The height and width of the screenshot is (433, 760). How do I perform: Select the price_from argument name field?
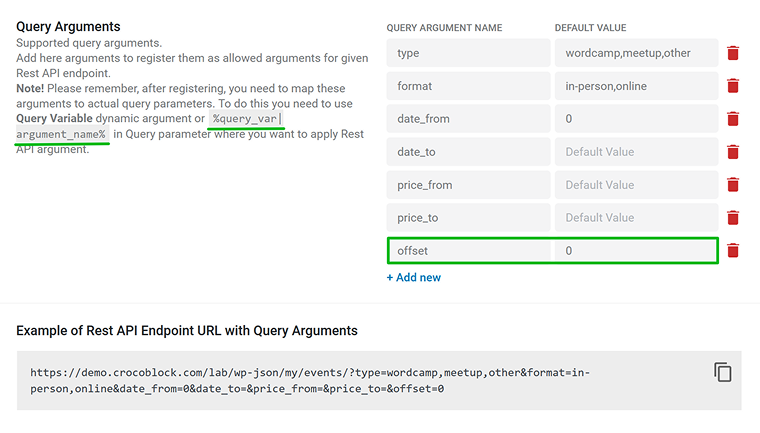468,185
